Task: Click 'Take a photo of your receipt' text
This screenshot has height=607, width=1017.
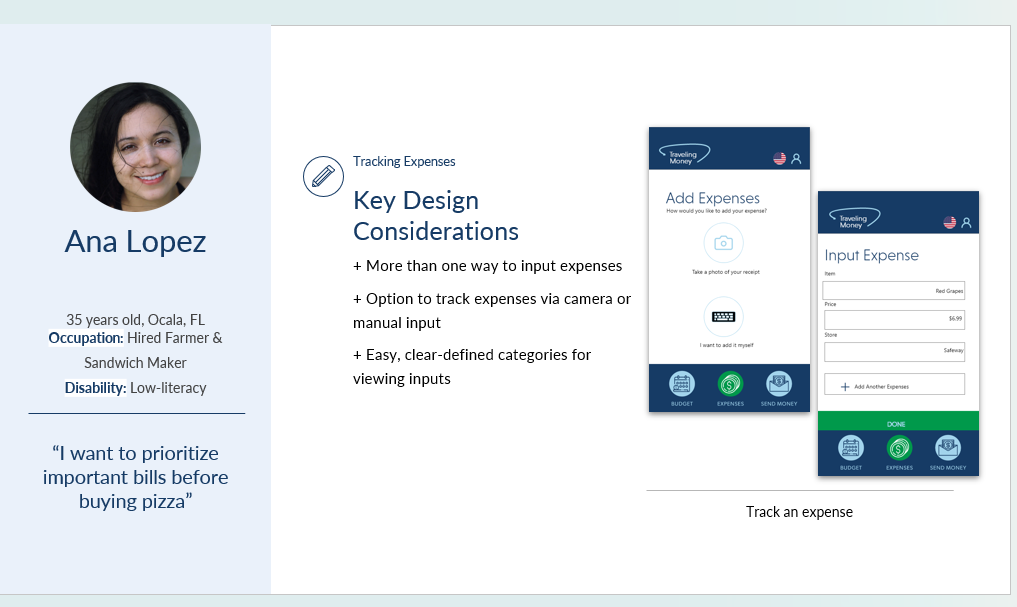Action: pyautogui.click(x=726, y=272)
